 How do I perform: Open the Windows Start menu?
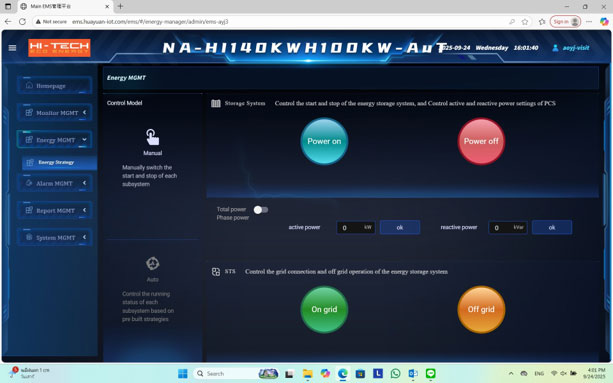pyautogui.click(x=183, y=374)
